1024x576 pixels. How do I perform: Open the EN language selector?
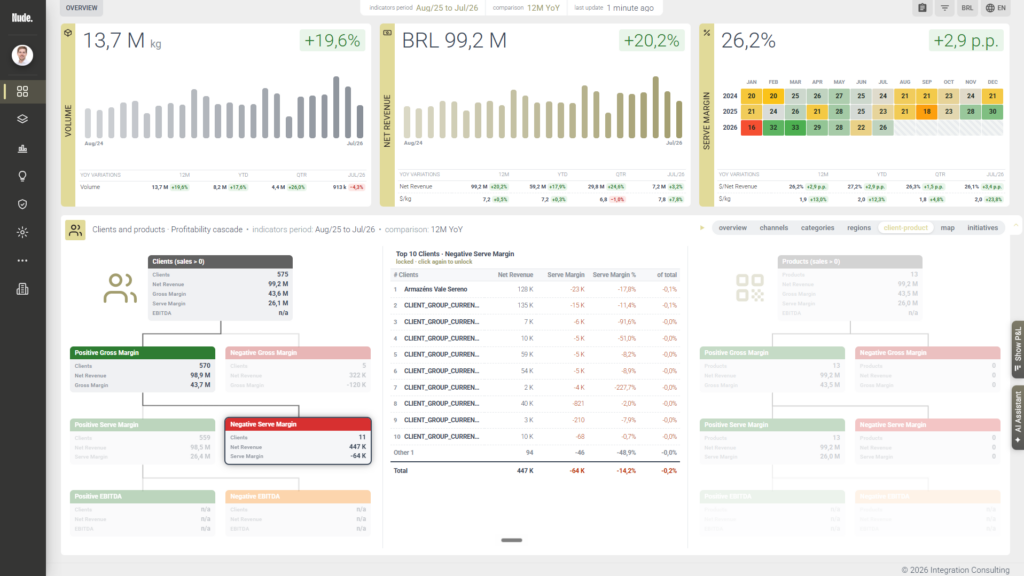(x=995, y=8)
